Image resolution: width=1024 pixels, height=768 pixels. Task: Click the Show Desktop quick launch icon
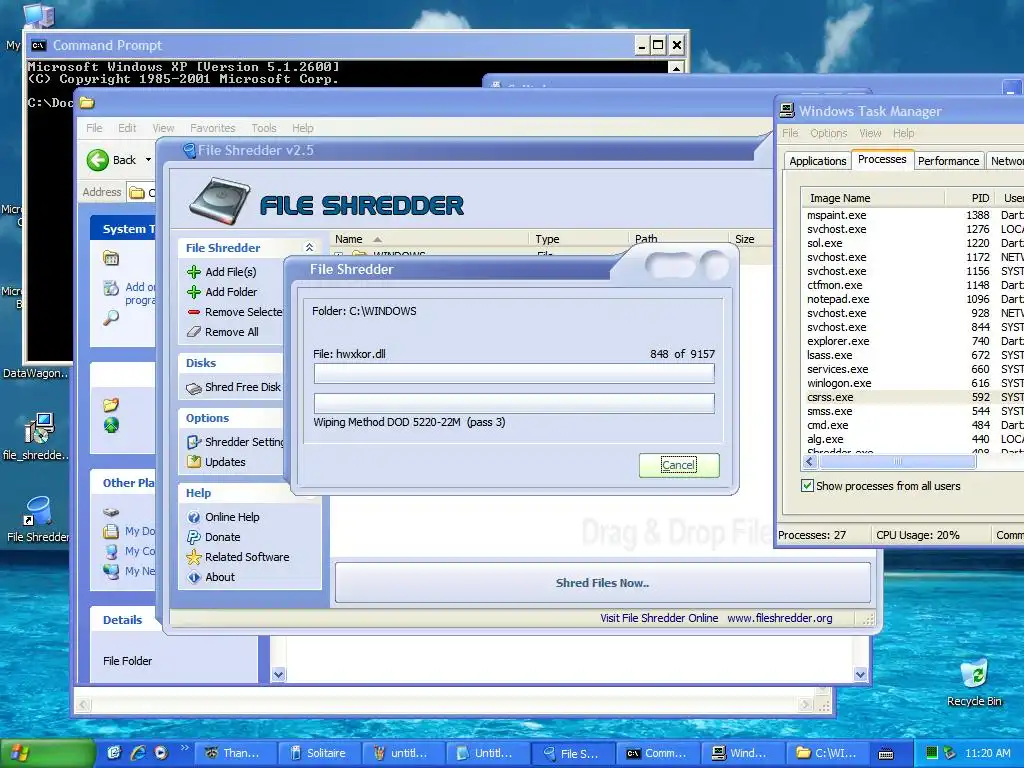[114, 753]
